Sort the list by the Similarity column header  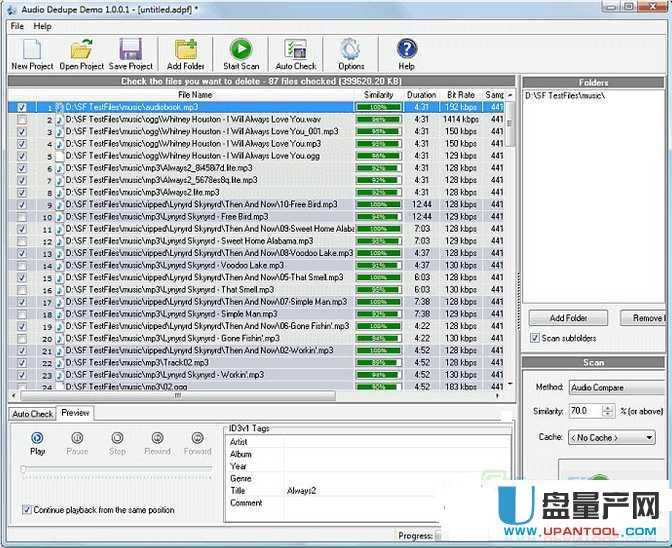pyautogui.click(x=378, y=95)
